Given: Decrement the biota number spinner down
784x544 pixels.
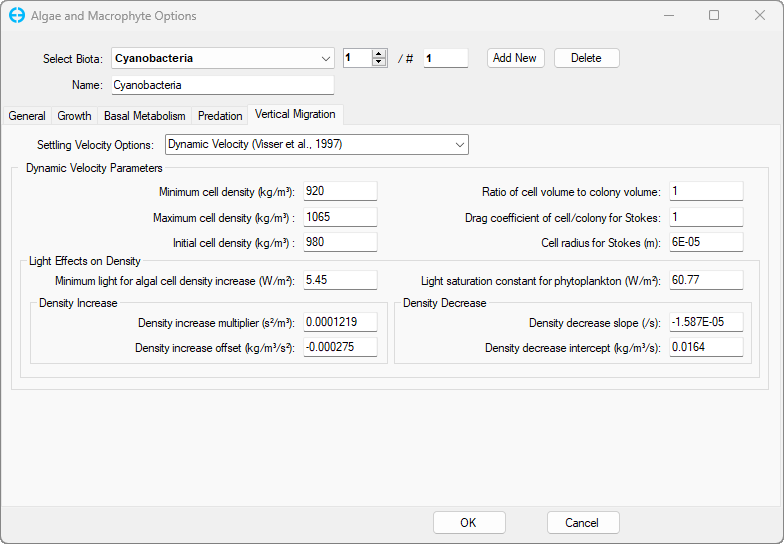Looking at the screenshot, I should [379, 63].
